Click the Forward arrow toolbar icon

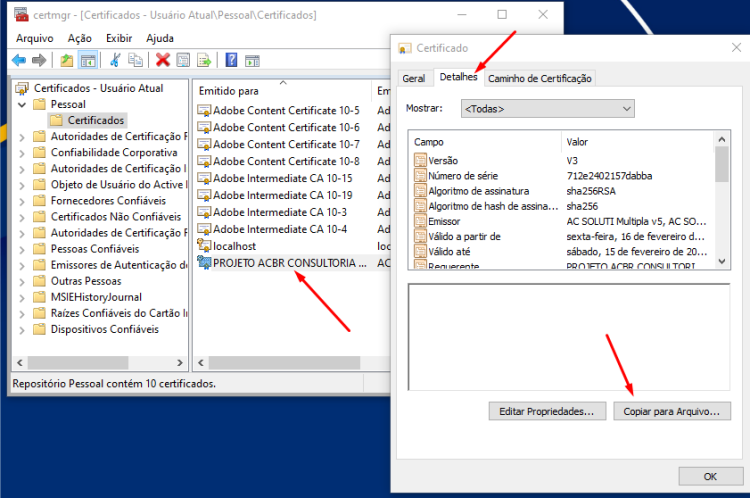click(x=39, y=60)
